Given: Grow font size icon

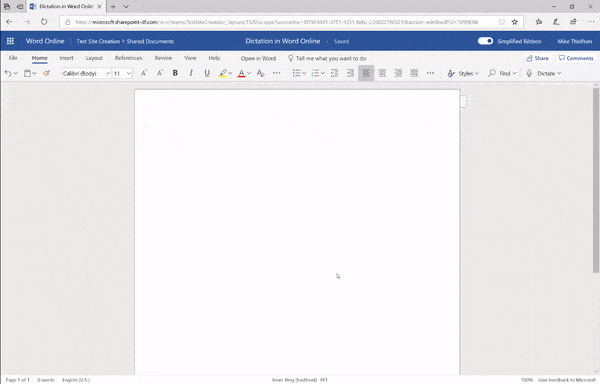Looking at the screenshot, I should point(144,73).
